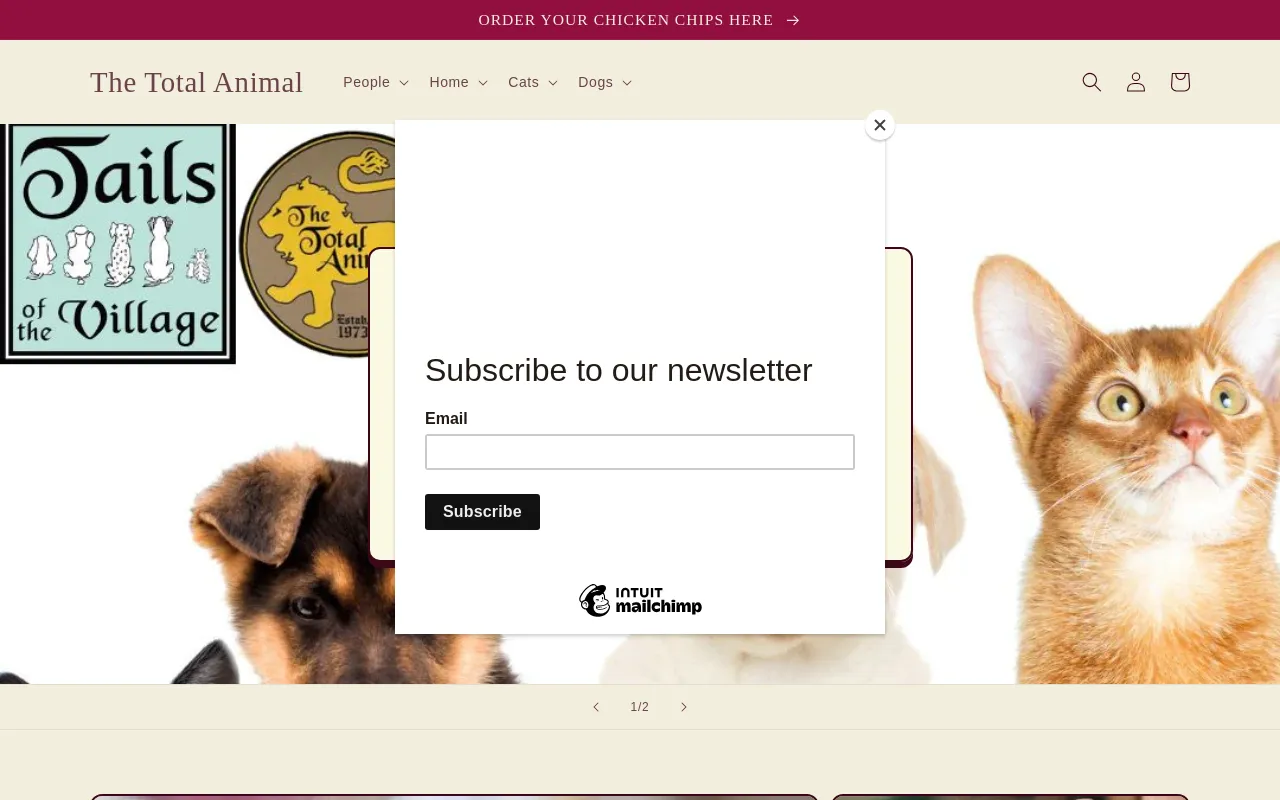Open the search magnifier icon
The width and height of the screenshot is (1280, 800).
click(x=1092, y=82)
